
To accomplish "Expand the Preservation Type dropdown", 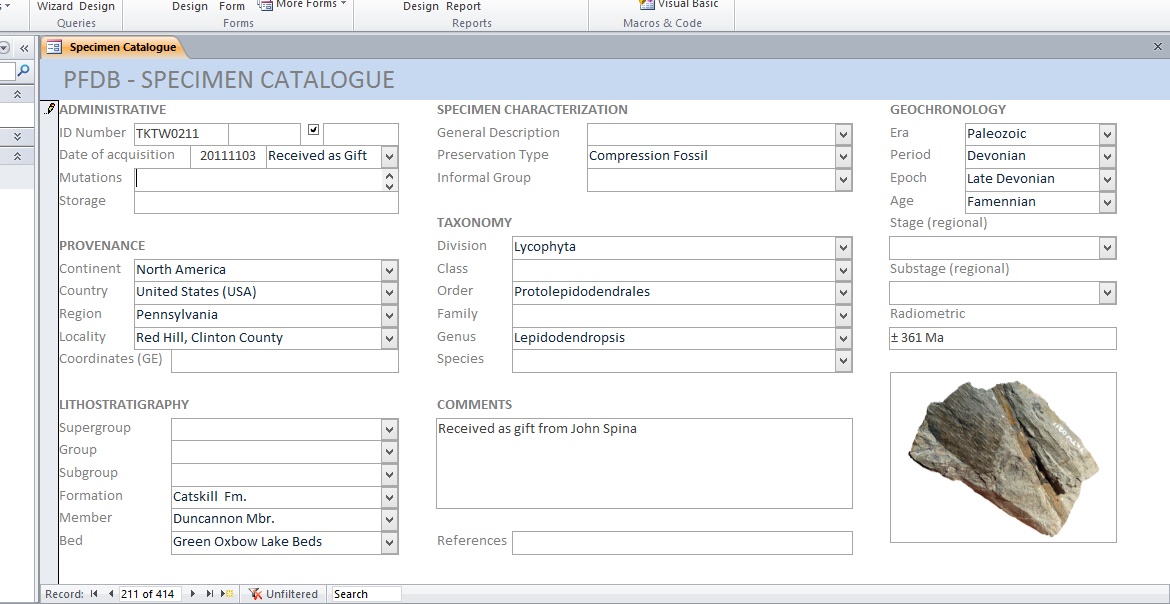I will click(x=843, y=157).
